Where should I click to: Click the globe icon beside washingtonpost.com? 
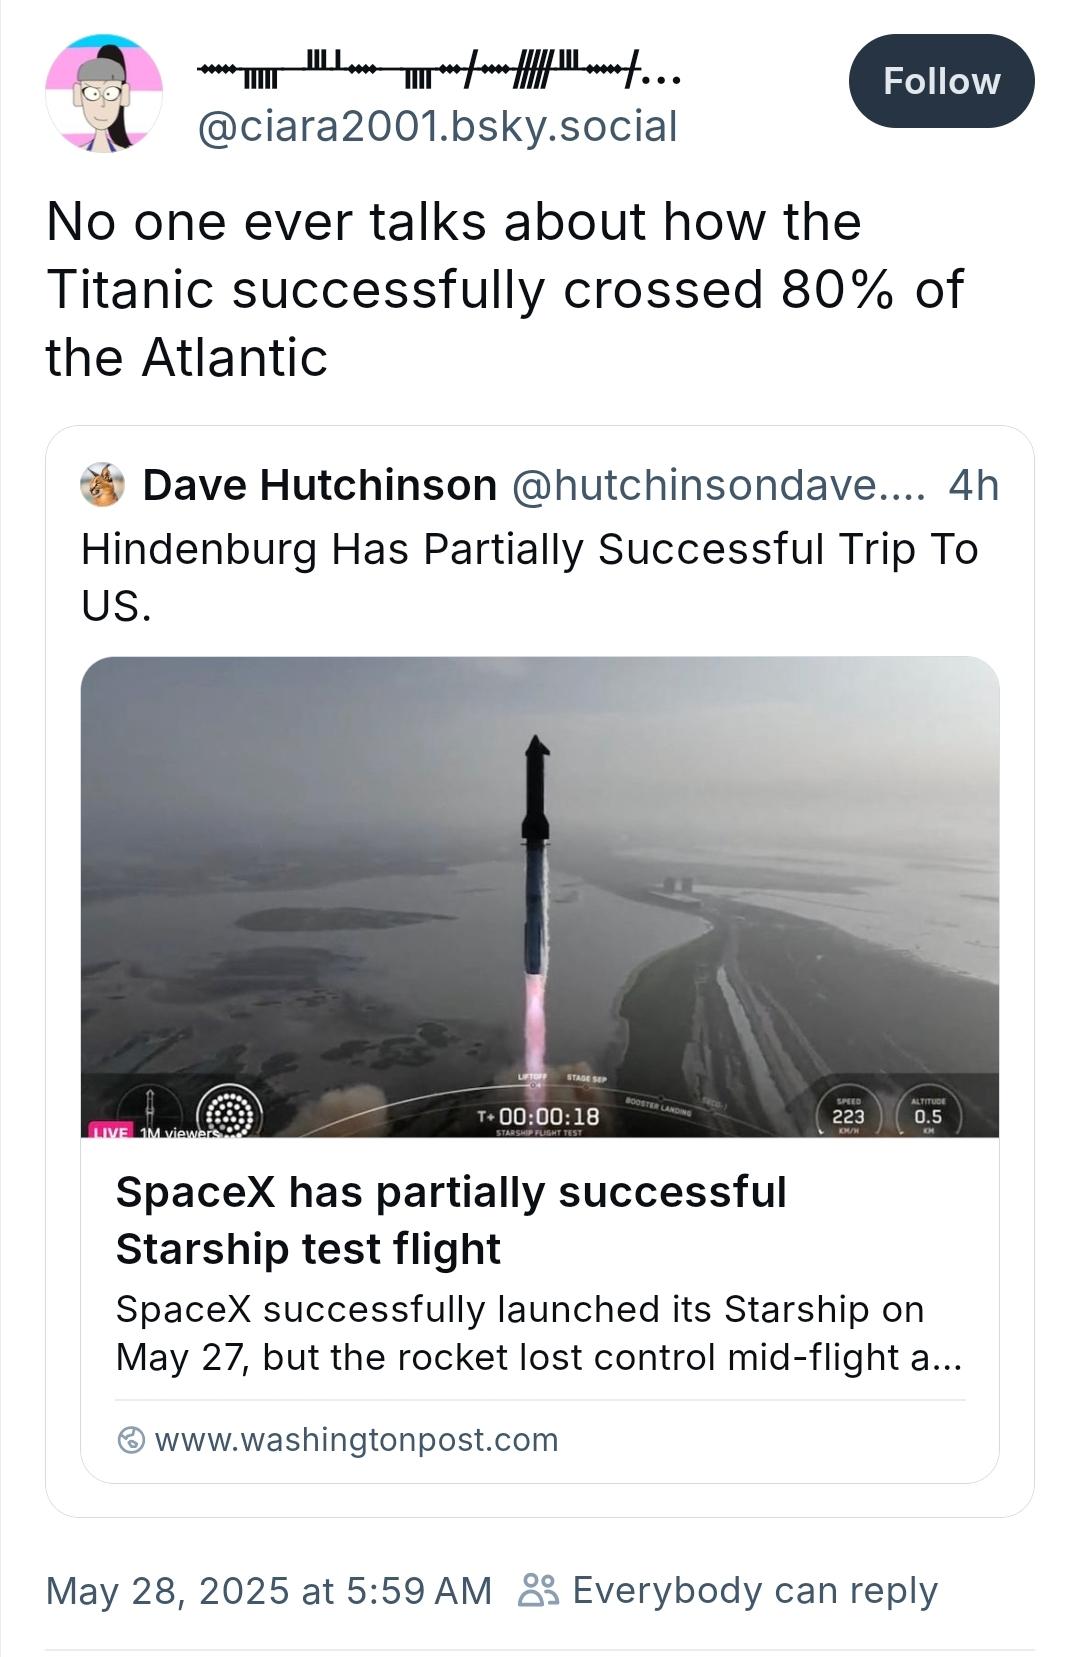[131, 1440]
